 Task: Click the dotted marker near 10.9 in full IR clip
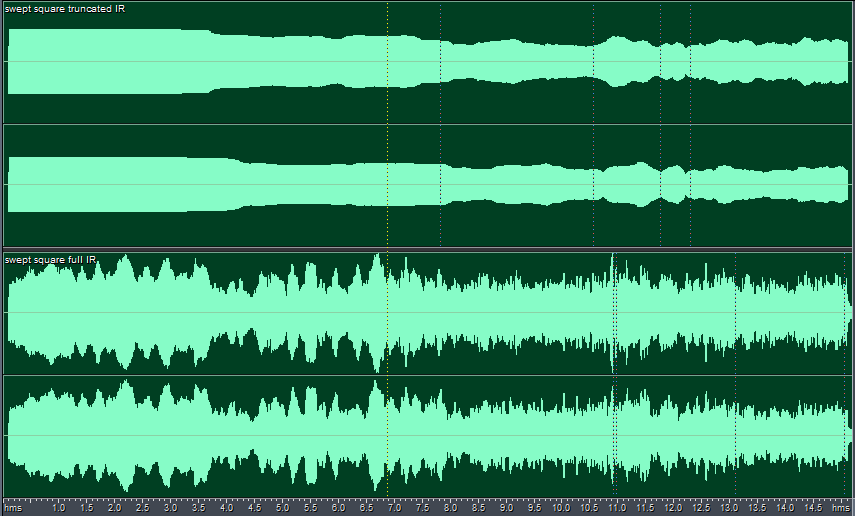point(615,374)
